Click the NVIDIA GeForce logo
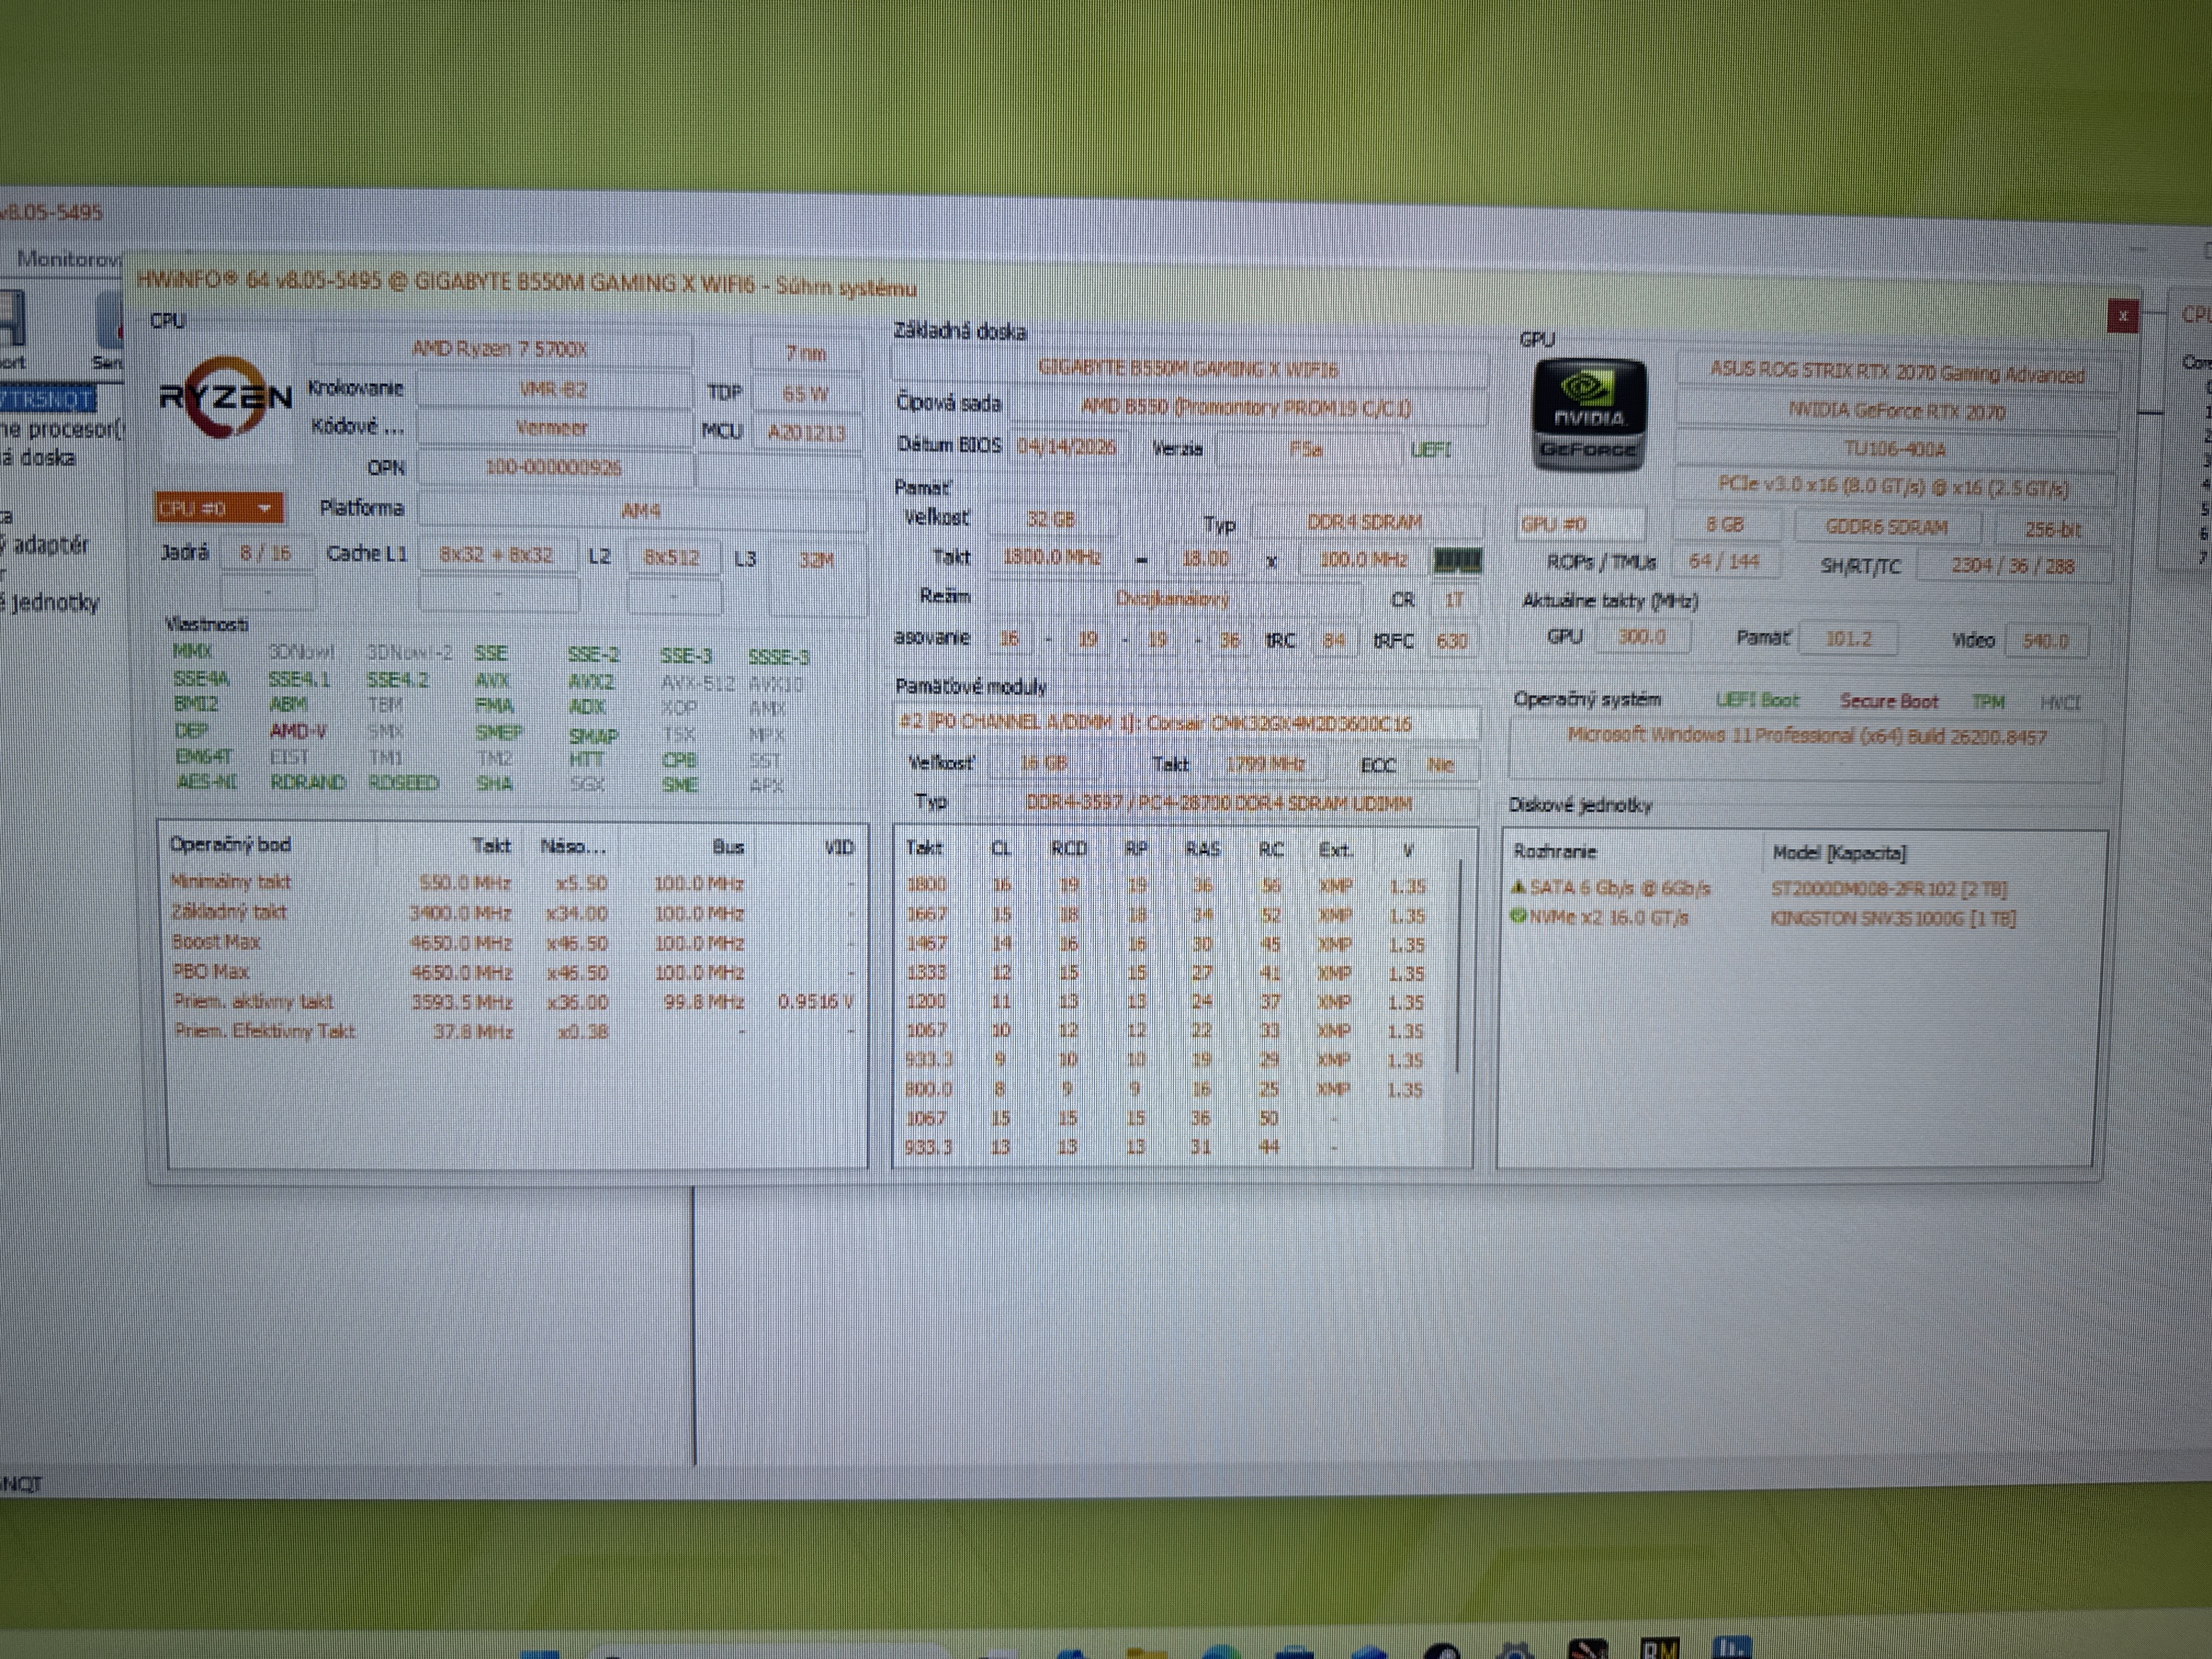This screenshot has height=1659, width=2212. 1589,414
